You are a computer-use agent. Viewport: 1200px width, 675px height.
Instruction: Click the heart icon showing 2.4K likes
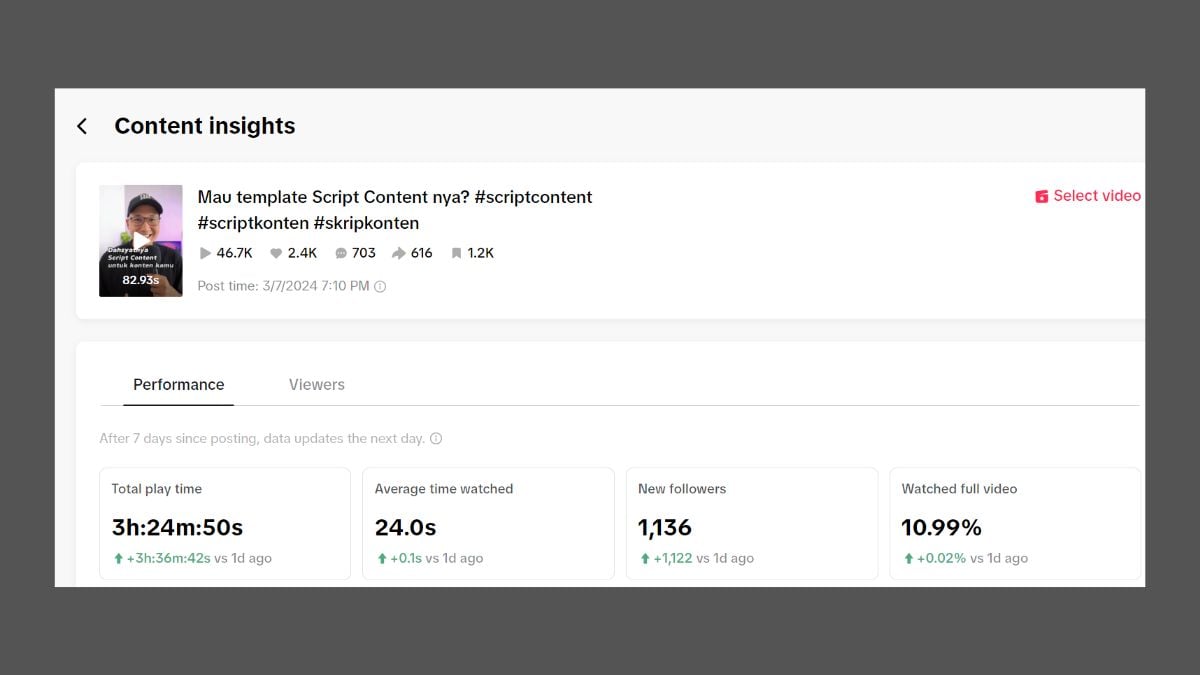[275, 253]
